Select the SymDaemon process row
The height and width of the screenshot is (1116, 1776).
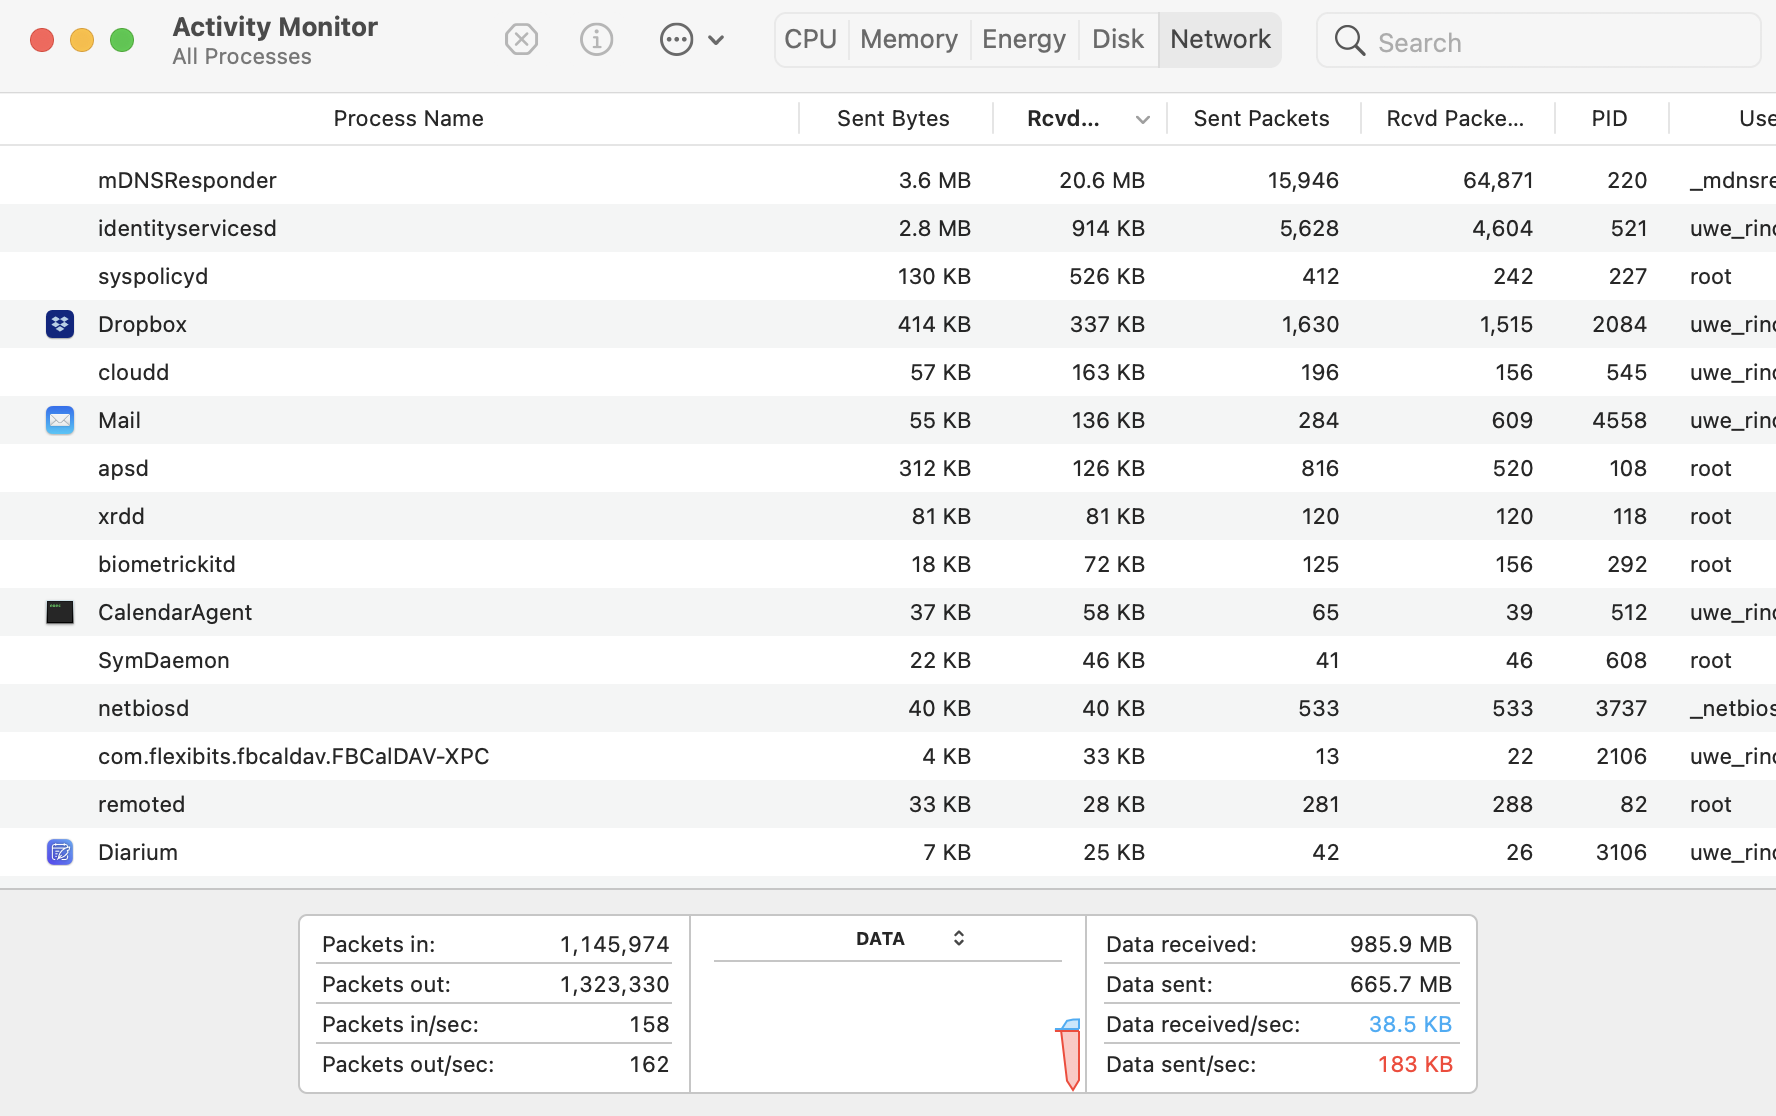click(x=888, y=660)
